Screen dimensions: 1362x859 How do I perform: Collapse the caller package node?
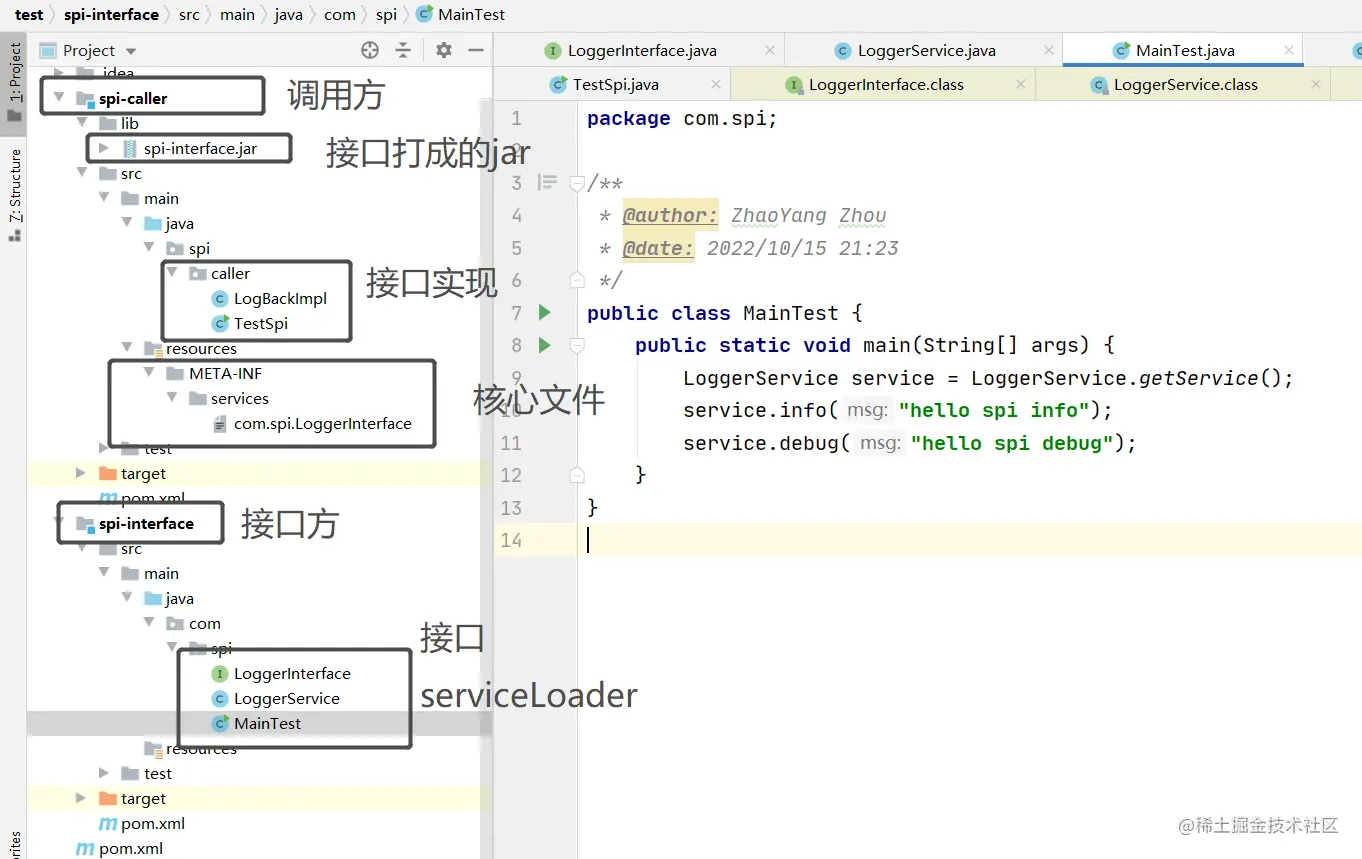click(x=172, y=273)
